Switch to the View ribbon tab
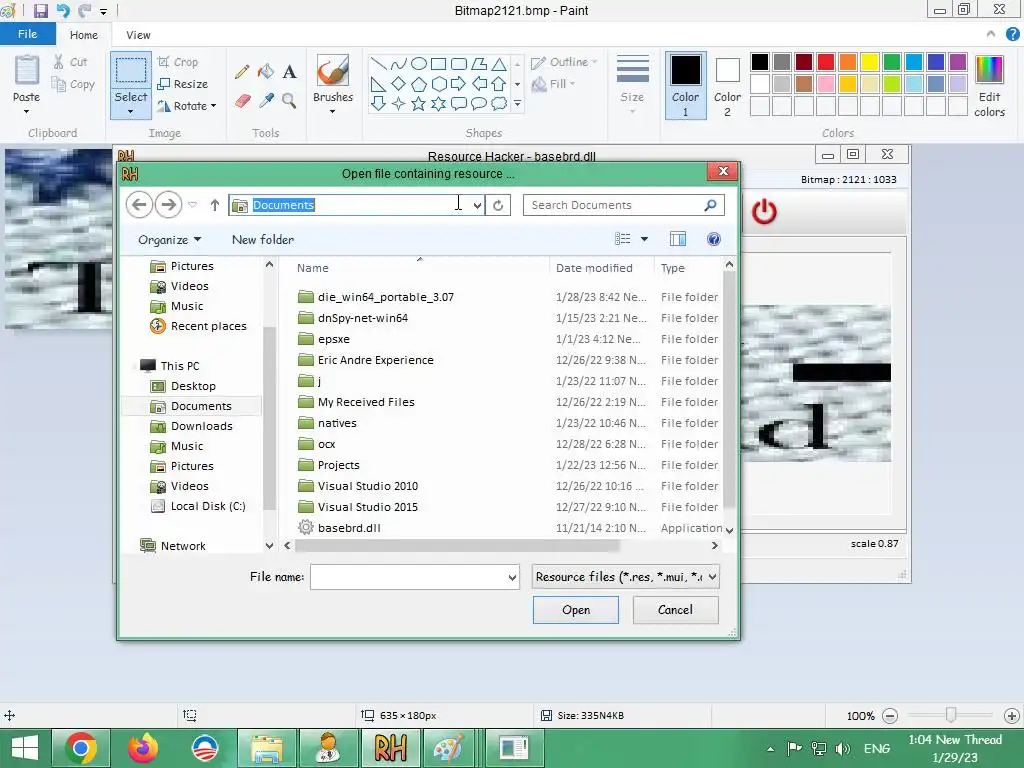 tap(138, 35)
